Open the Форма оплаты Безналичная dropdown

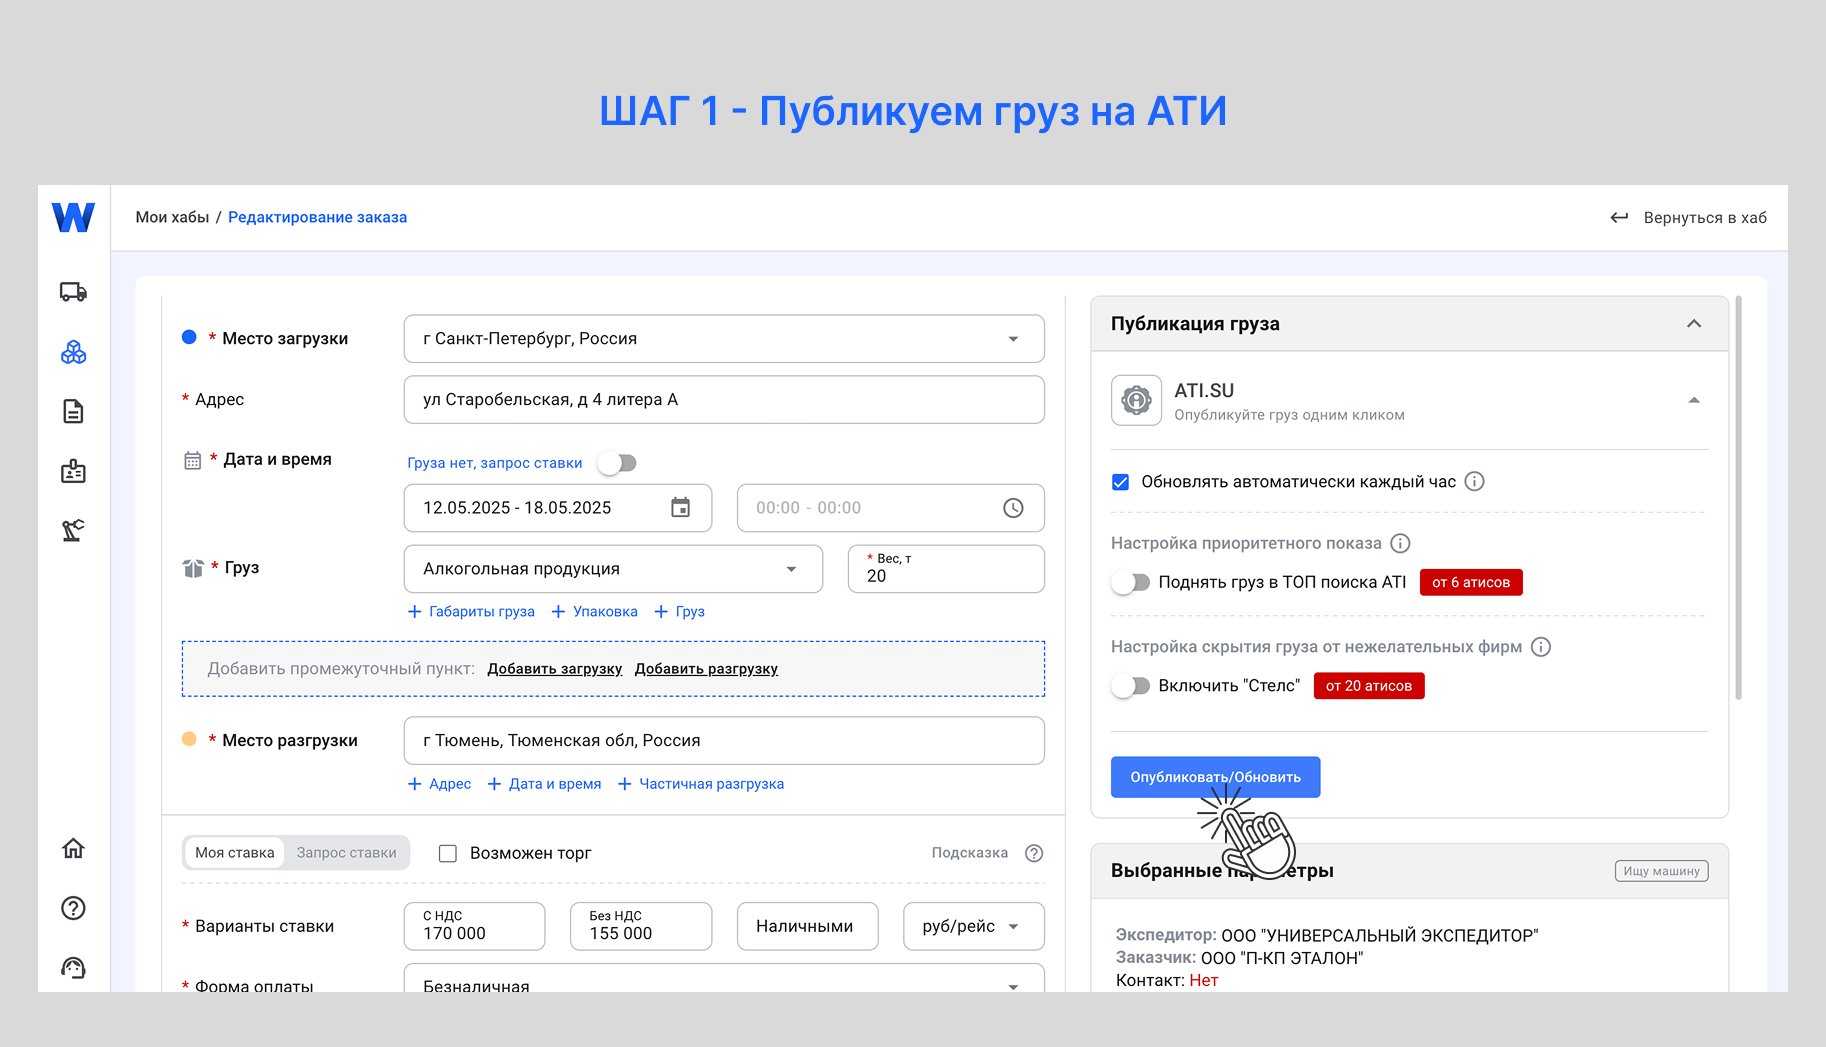[724, 979]
